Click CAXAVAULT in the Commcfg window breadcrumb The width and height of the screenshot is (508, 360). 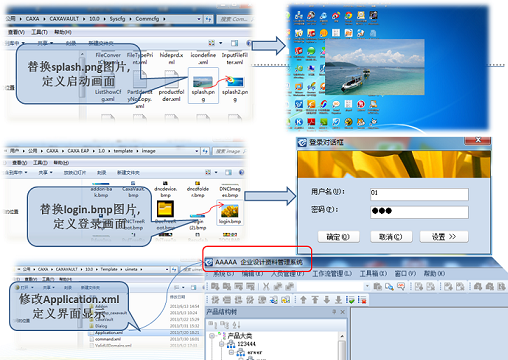[64, 19]
